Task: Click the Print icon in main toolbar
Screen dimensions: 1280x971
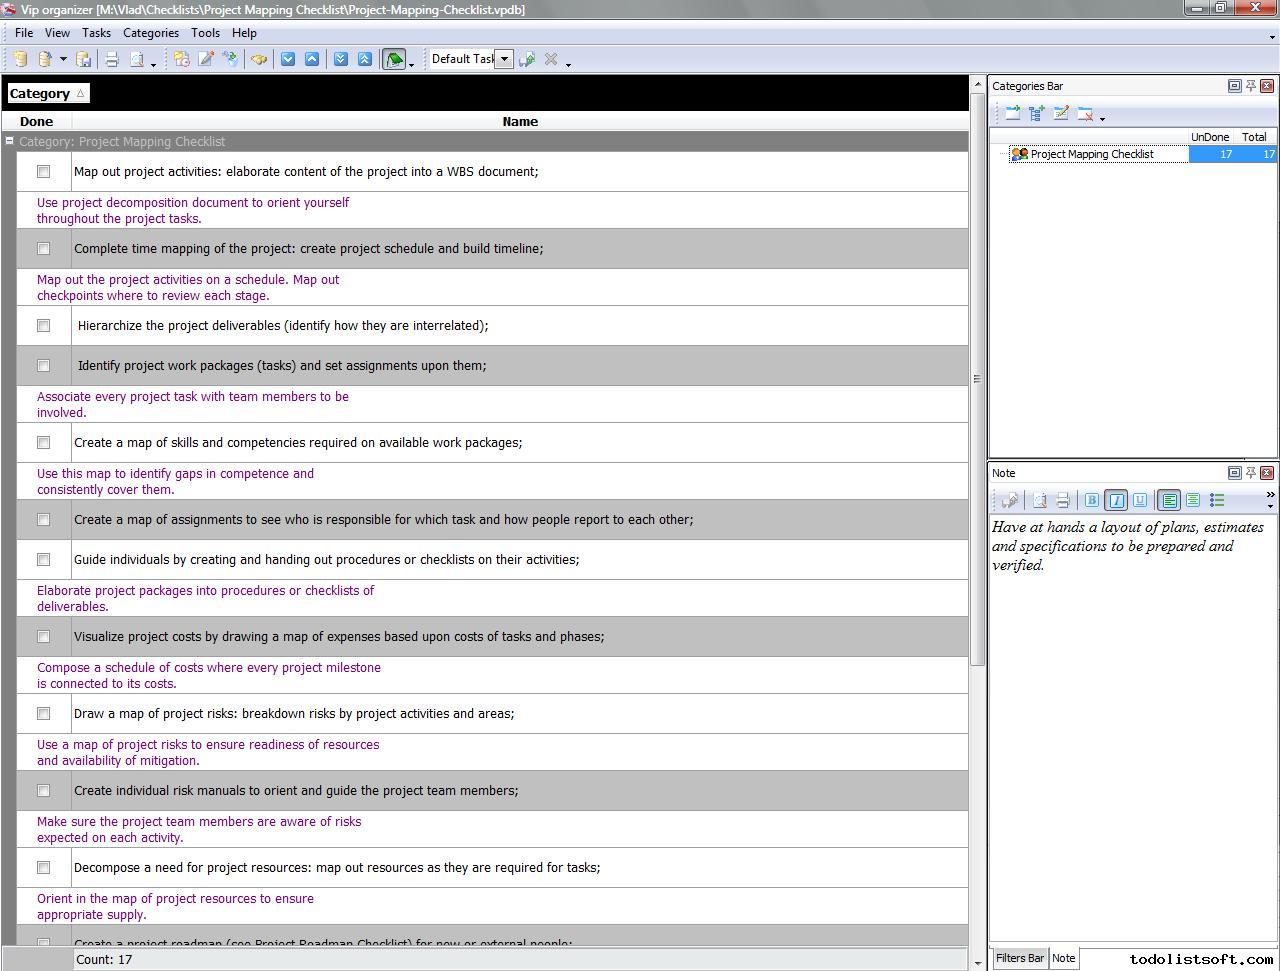Action: 112,59
